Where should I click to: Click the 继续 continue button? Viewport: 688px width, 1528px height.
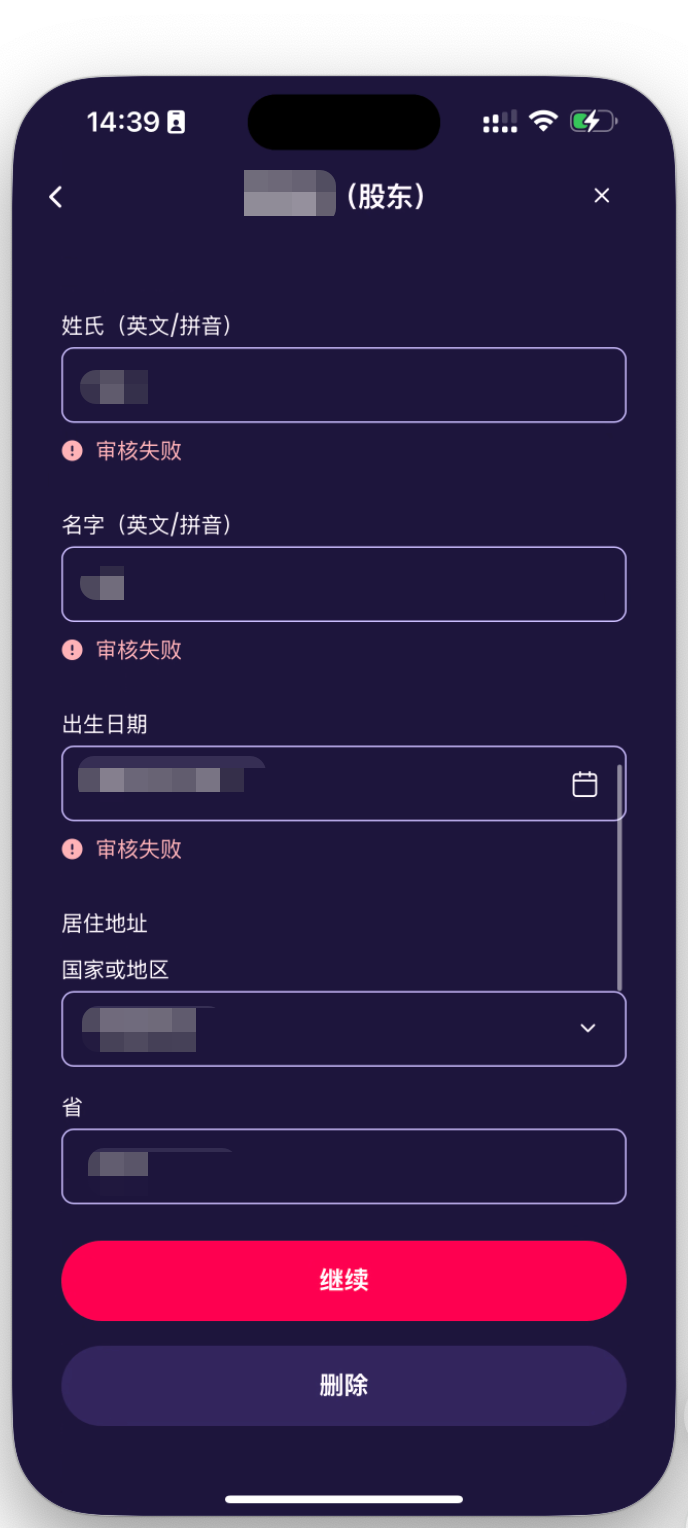pyautogui.click(x=343, y=1281)
